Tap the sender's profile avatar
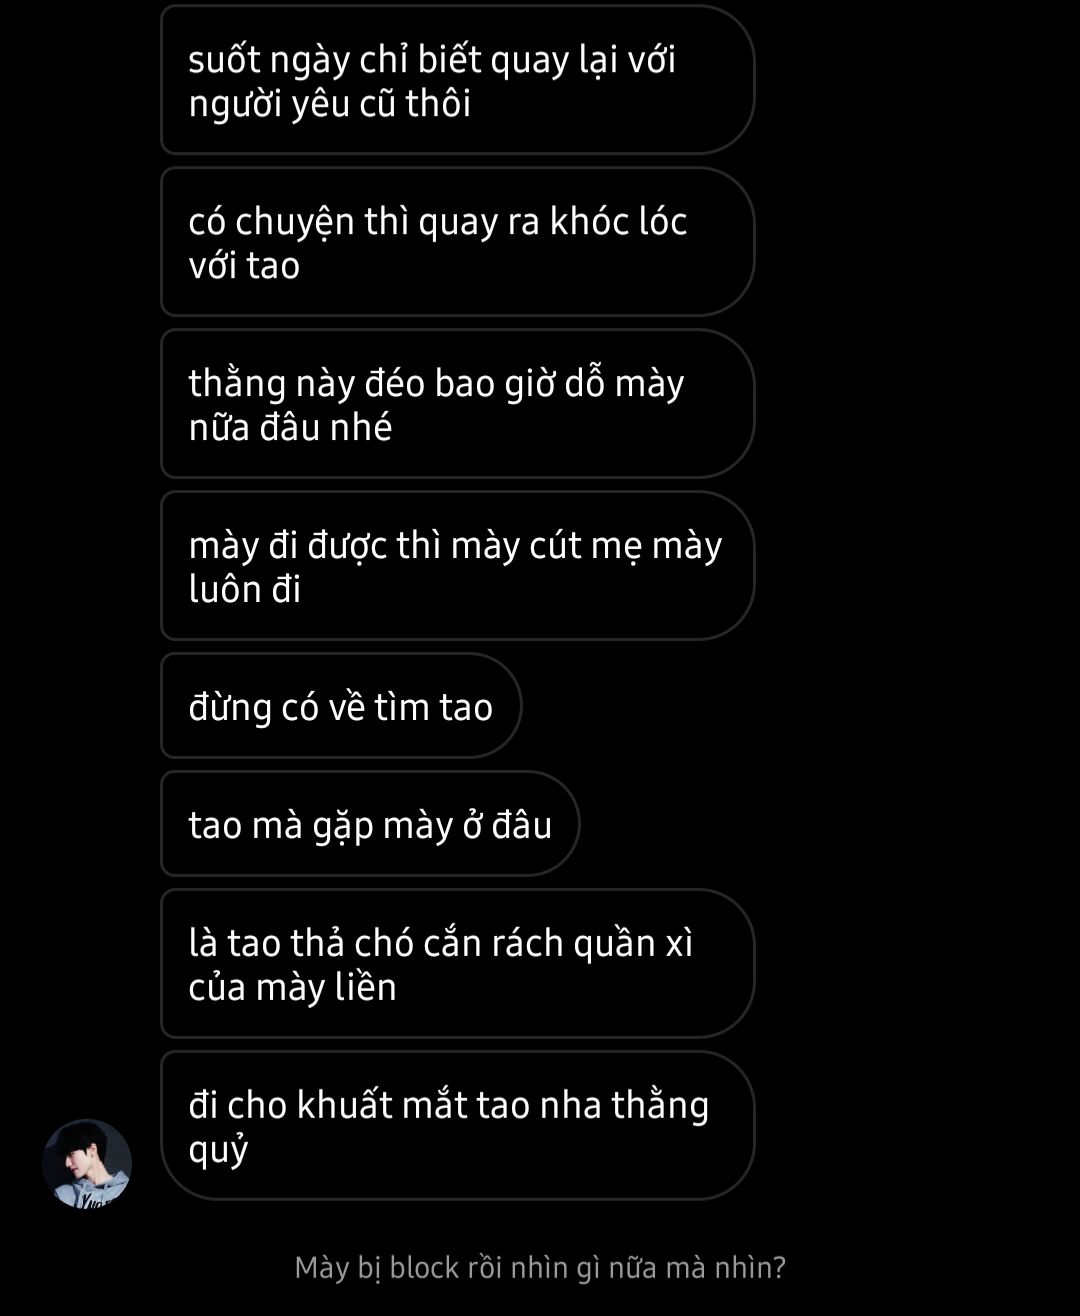This screenshot has width=1080, height=1316. [87, 1164]
